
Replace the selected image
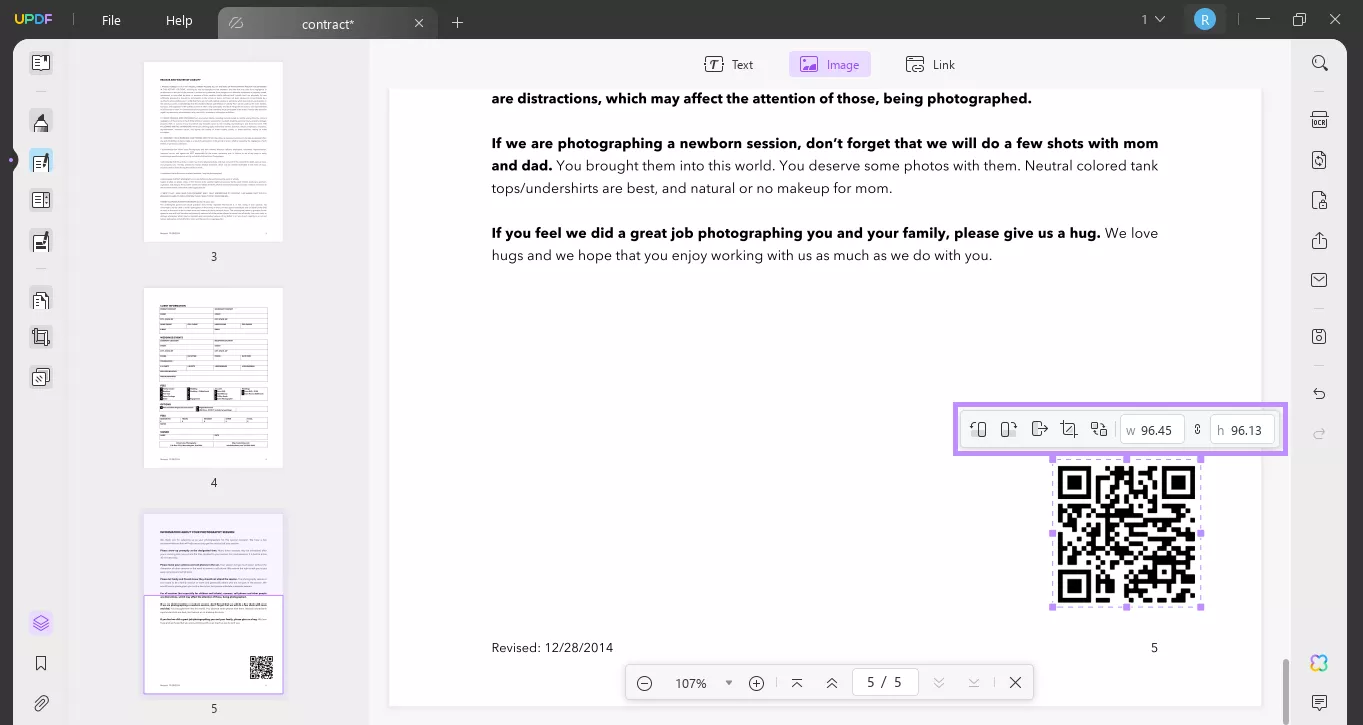pyautogui.click(x=1099, y=429)
